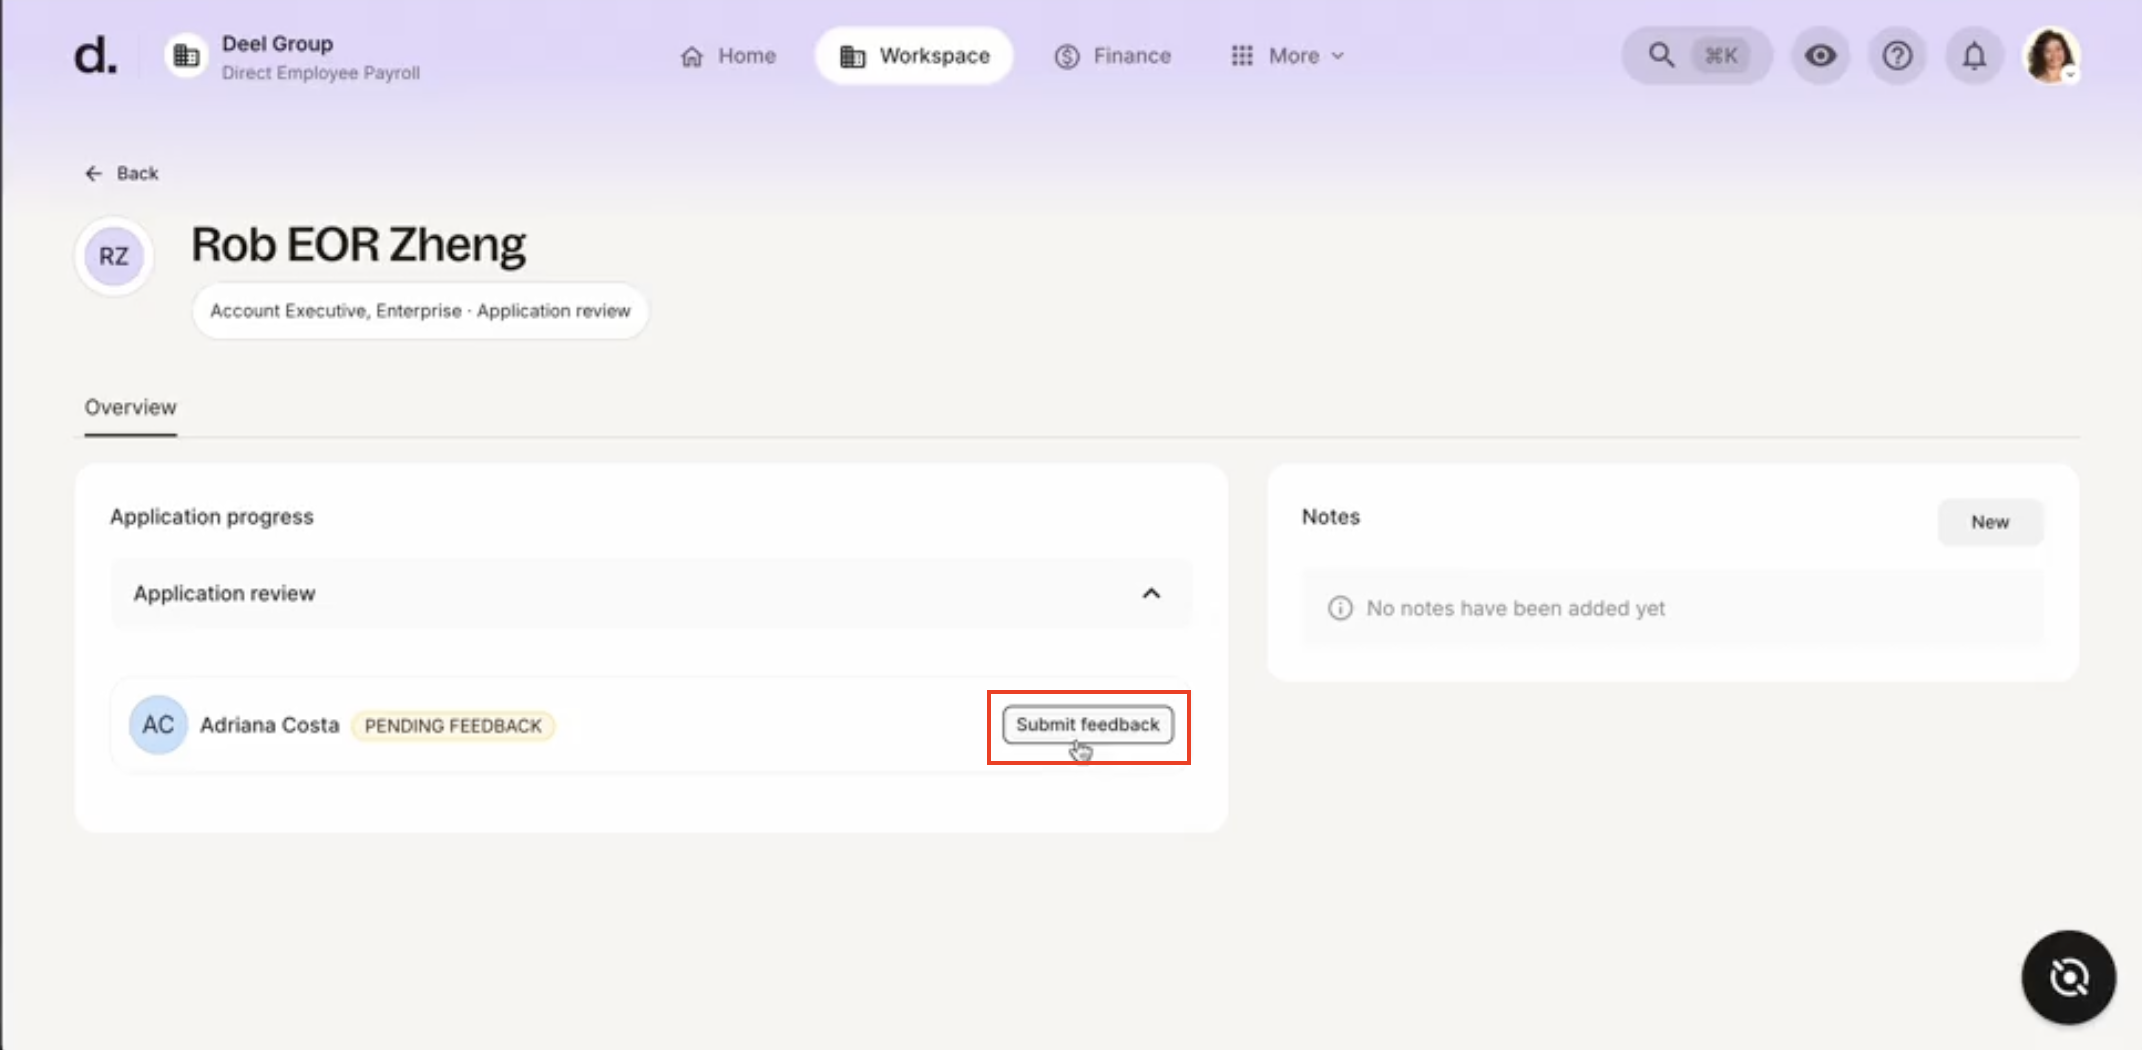Open the user profile avatar menu

[x=2051, y=56]
